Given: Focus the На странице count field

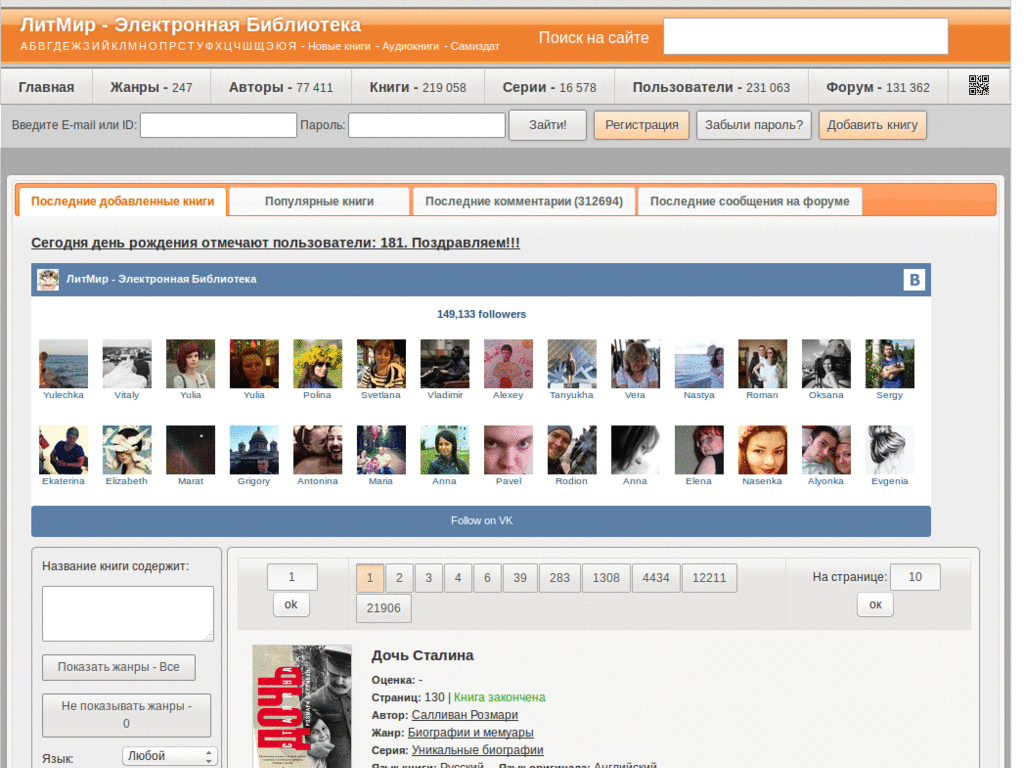Looking at the screenshot, I should (915, 577).
